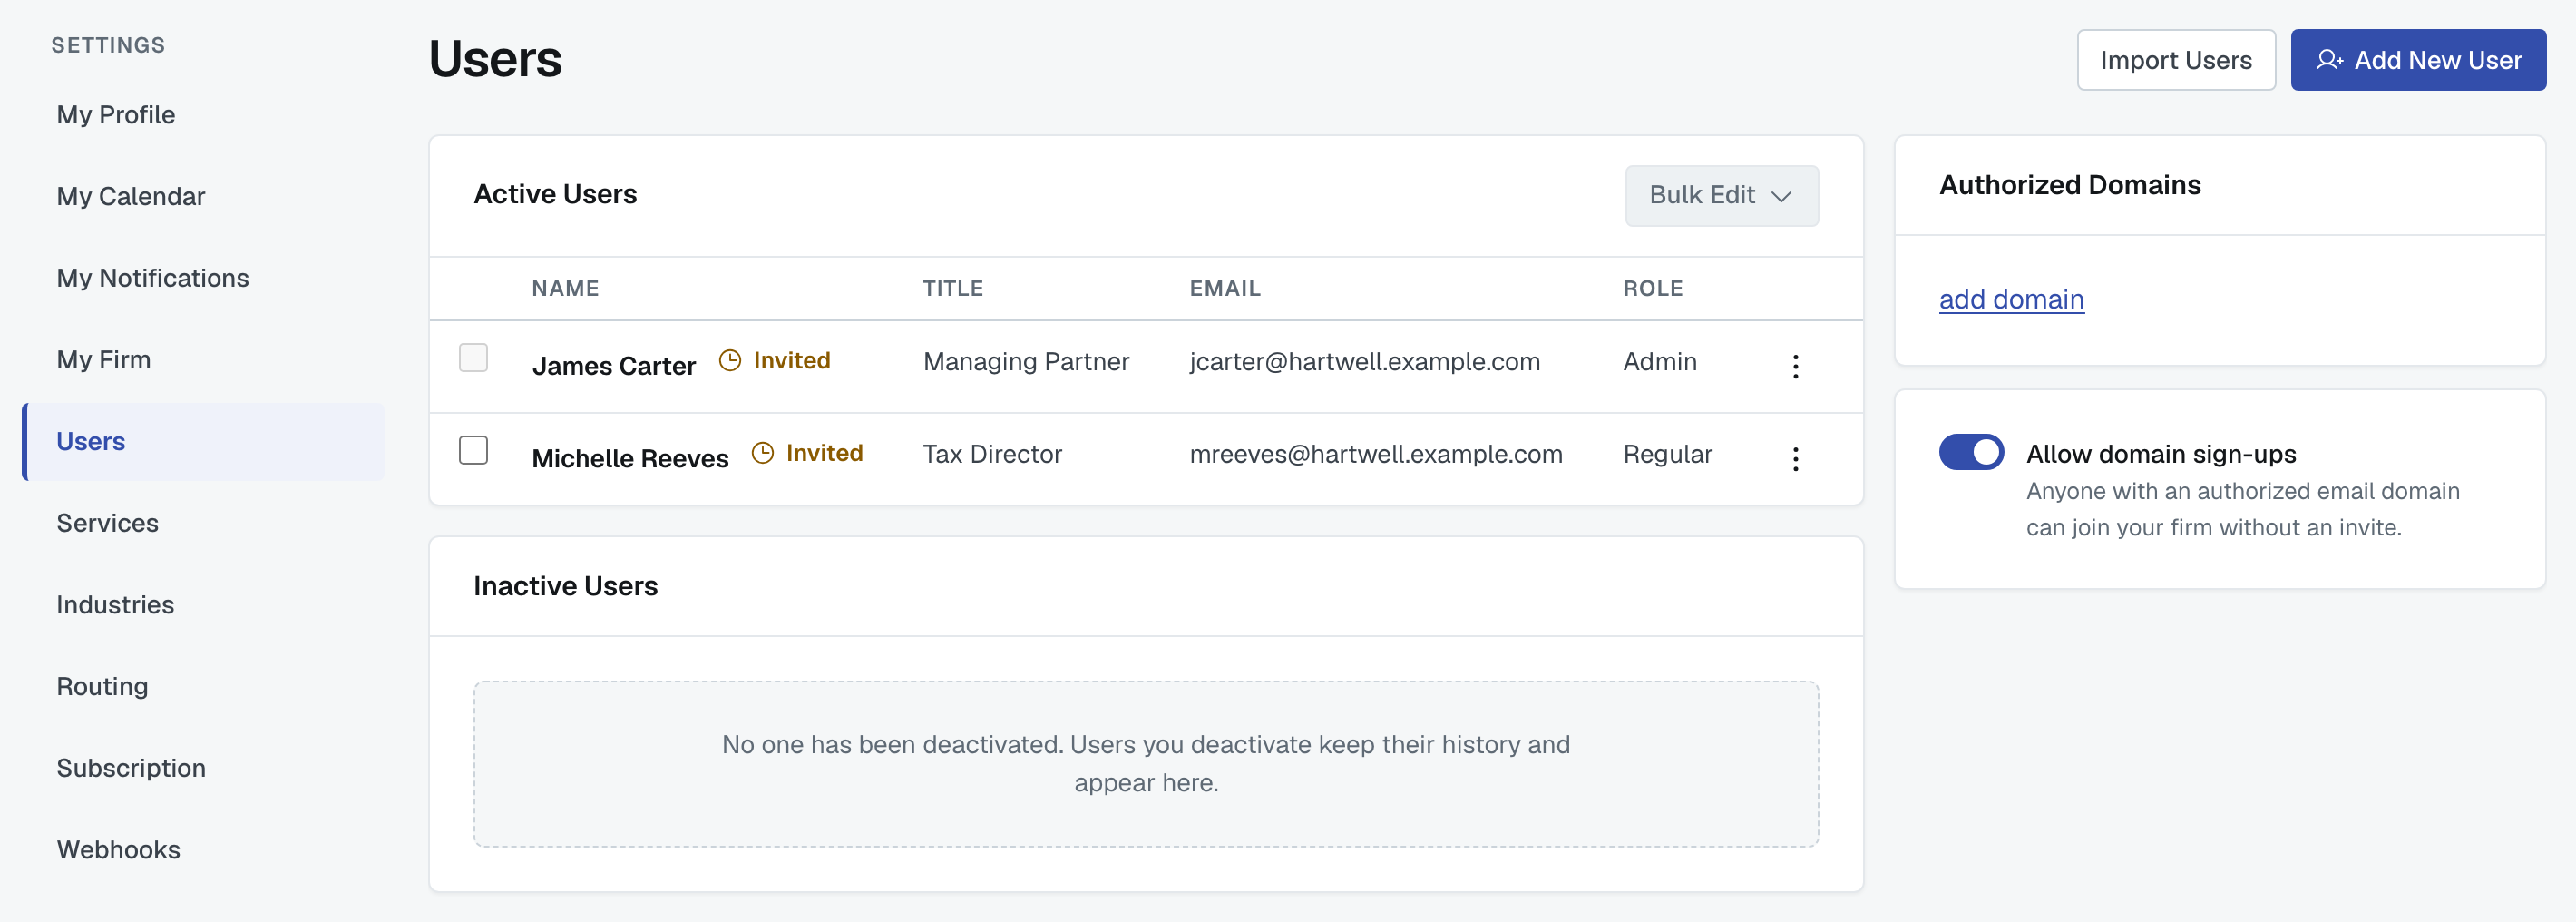2576x922 pixels.
Task: Click mreeves@hartwell.example.com email
Action: pyautogui.click(x=1376, y=454)
